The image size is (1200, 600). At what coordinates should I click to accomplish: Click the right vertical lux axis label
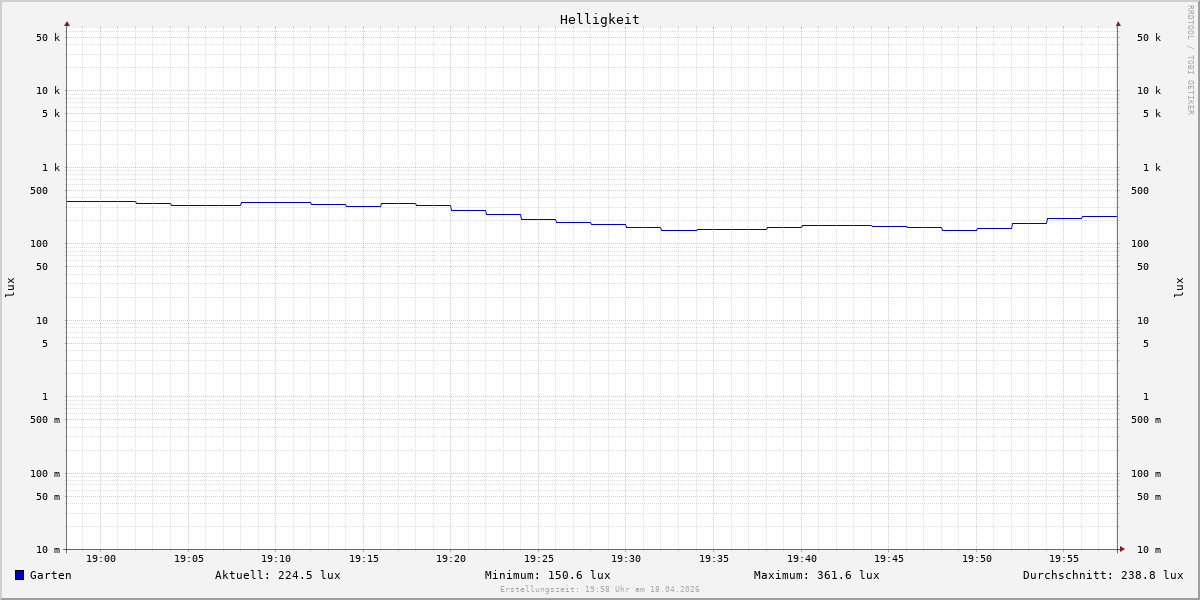[1179, 287]
